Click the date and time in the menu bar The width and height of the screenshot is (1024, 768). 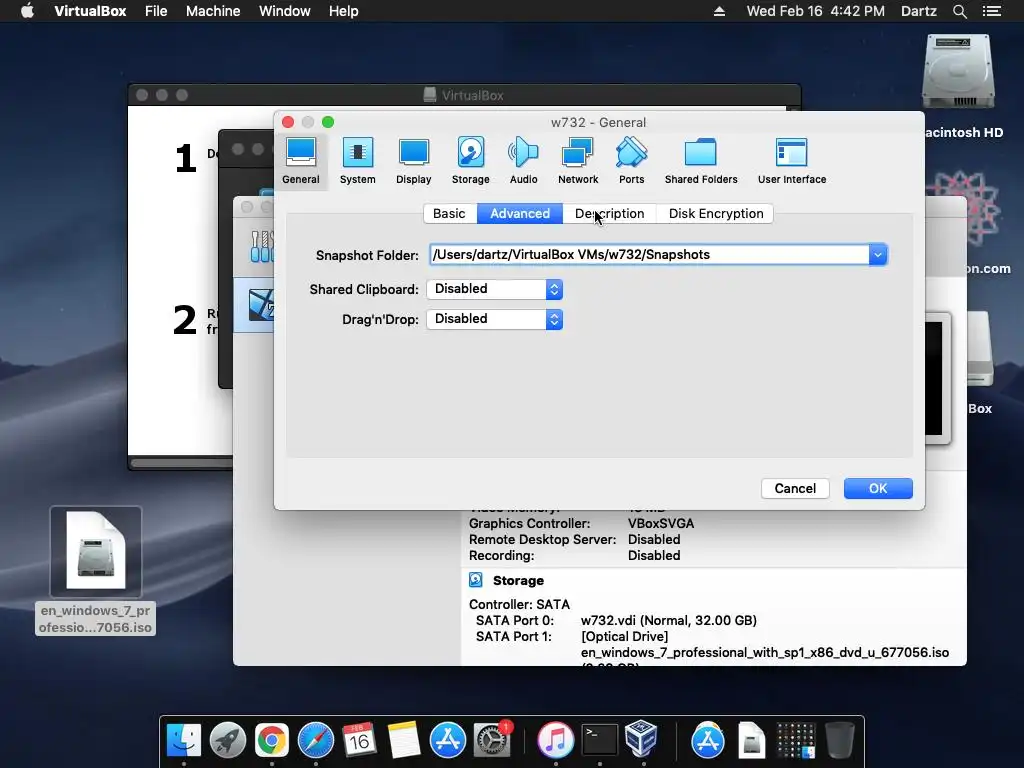click(816, 11)
